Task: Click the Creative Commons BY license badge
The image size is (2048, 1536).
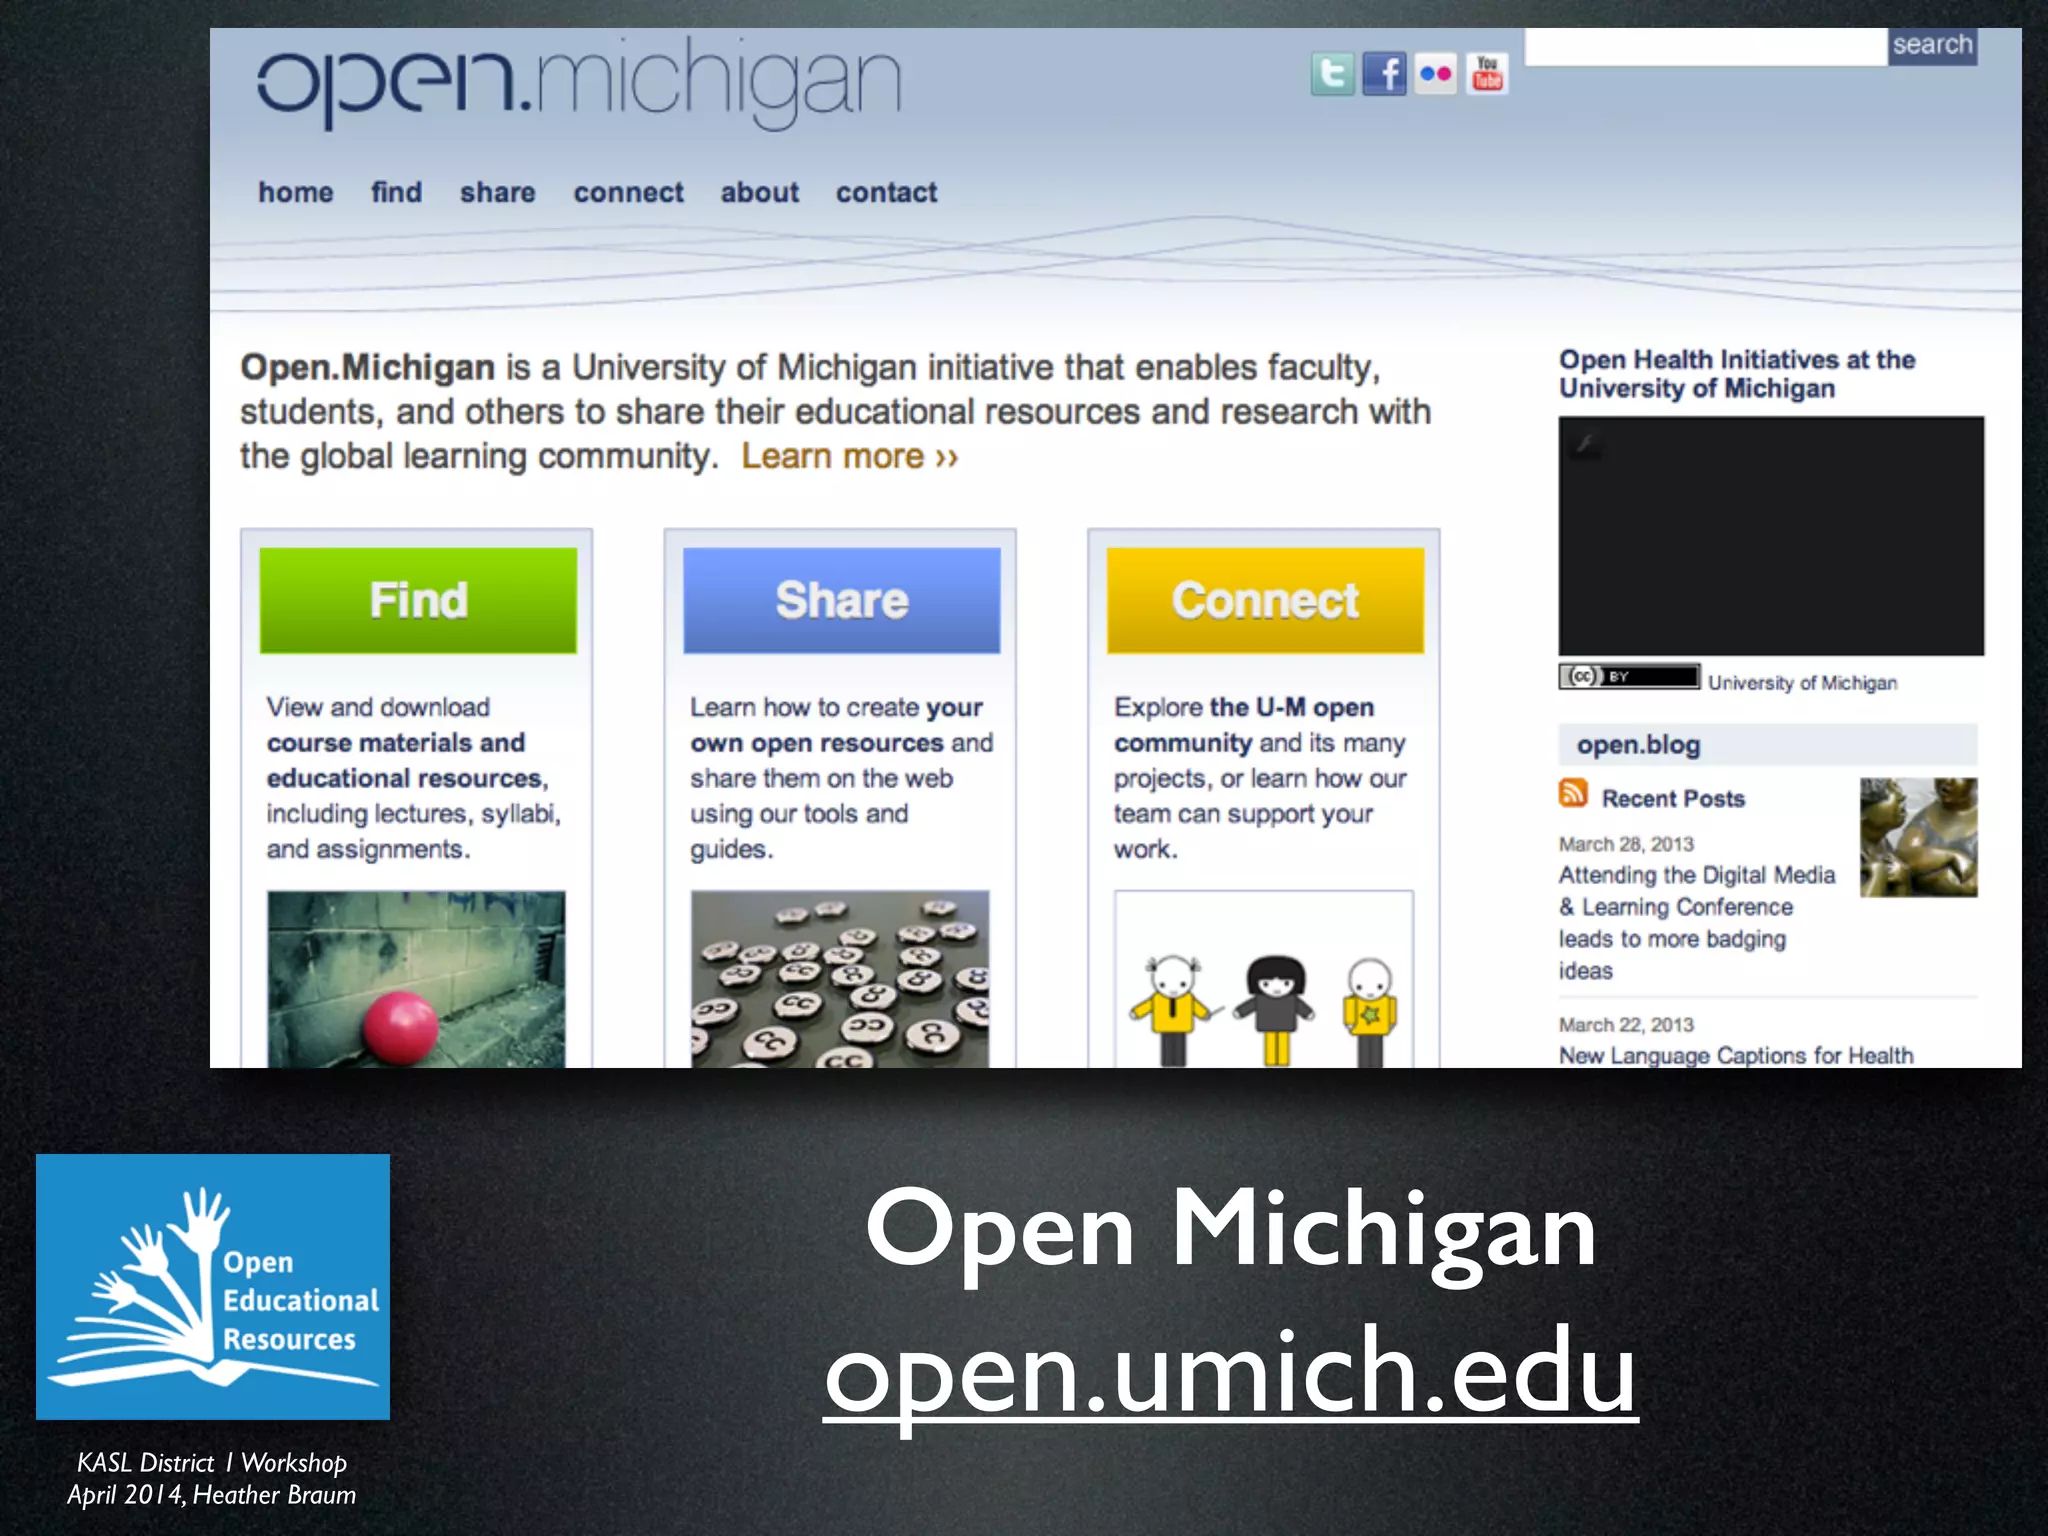Action: [x=1629, y=677]
